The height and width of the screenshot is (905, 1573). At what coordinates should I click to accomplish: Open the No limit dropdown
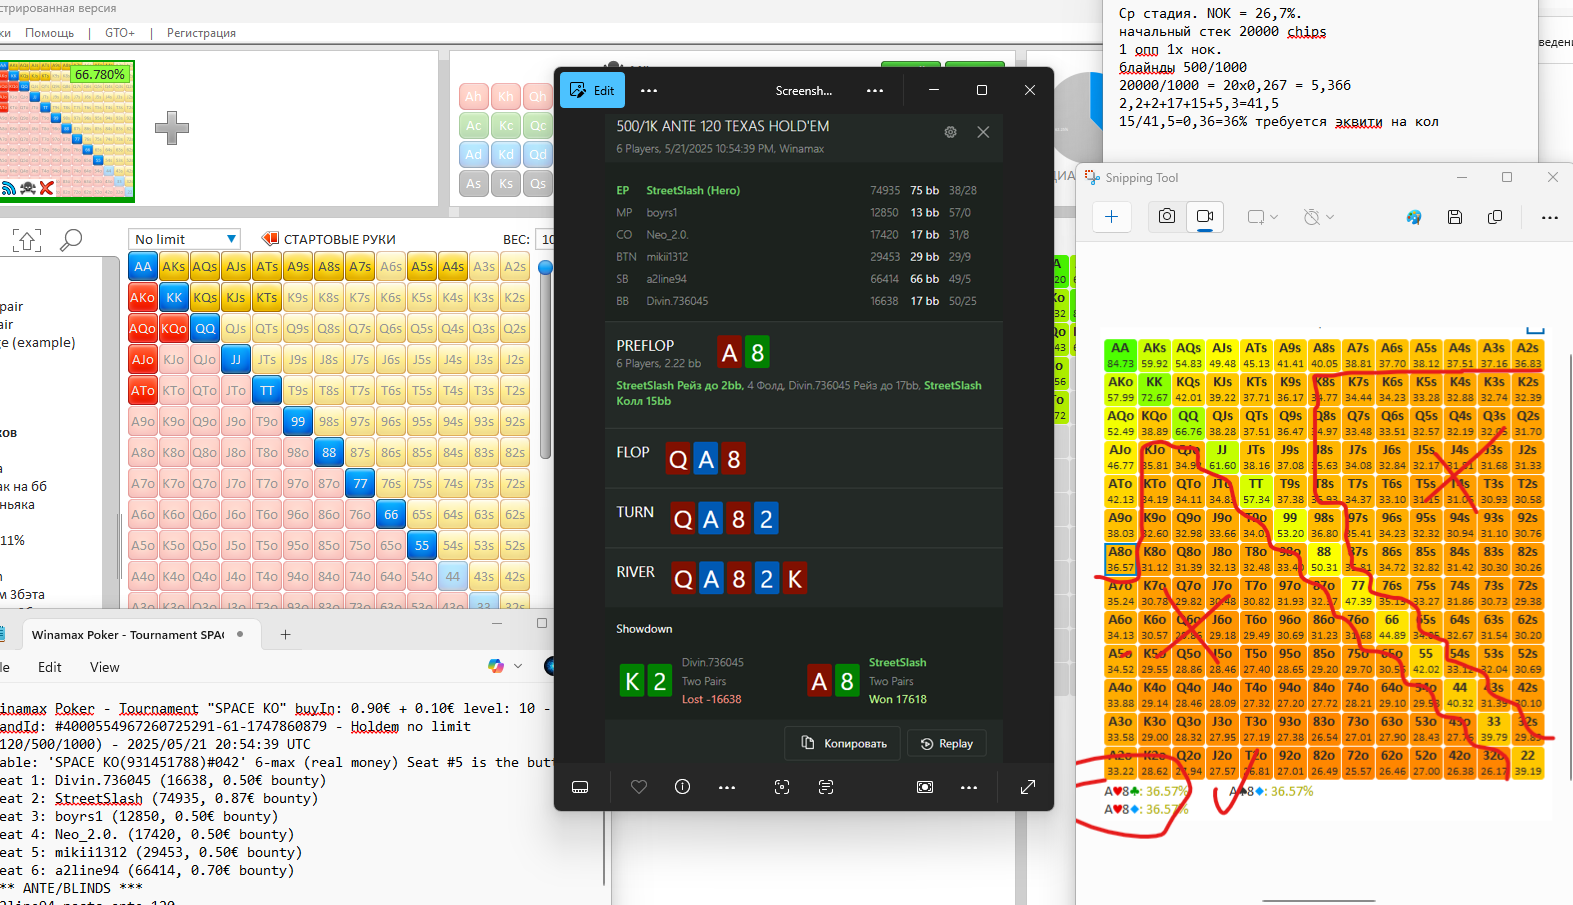tap(184, 239)
